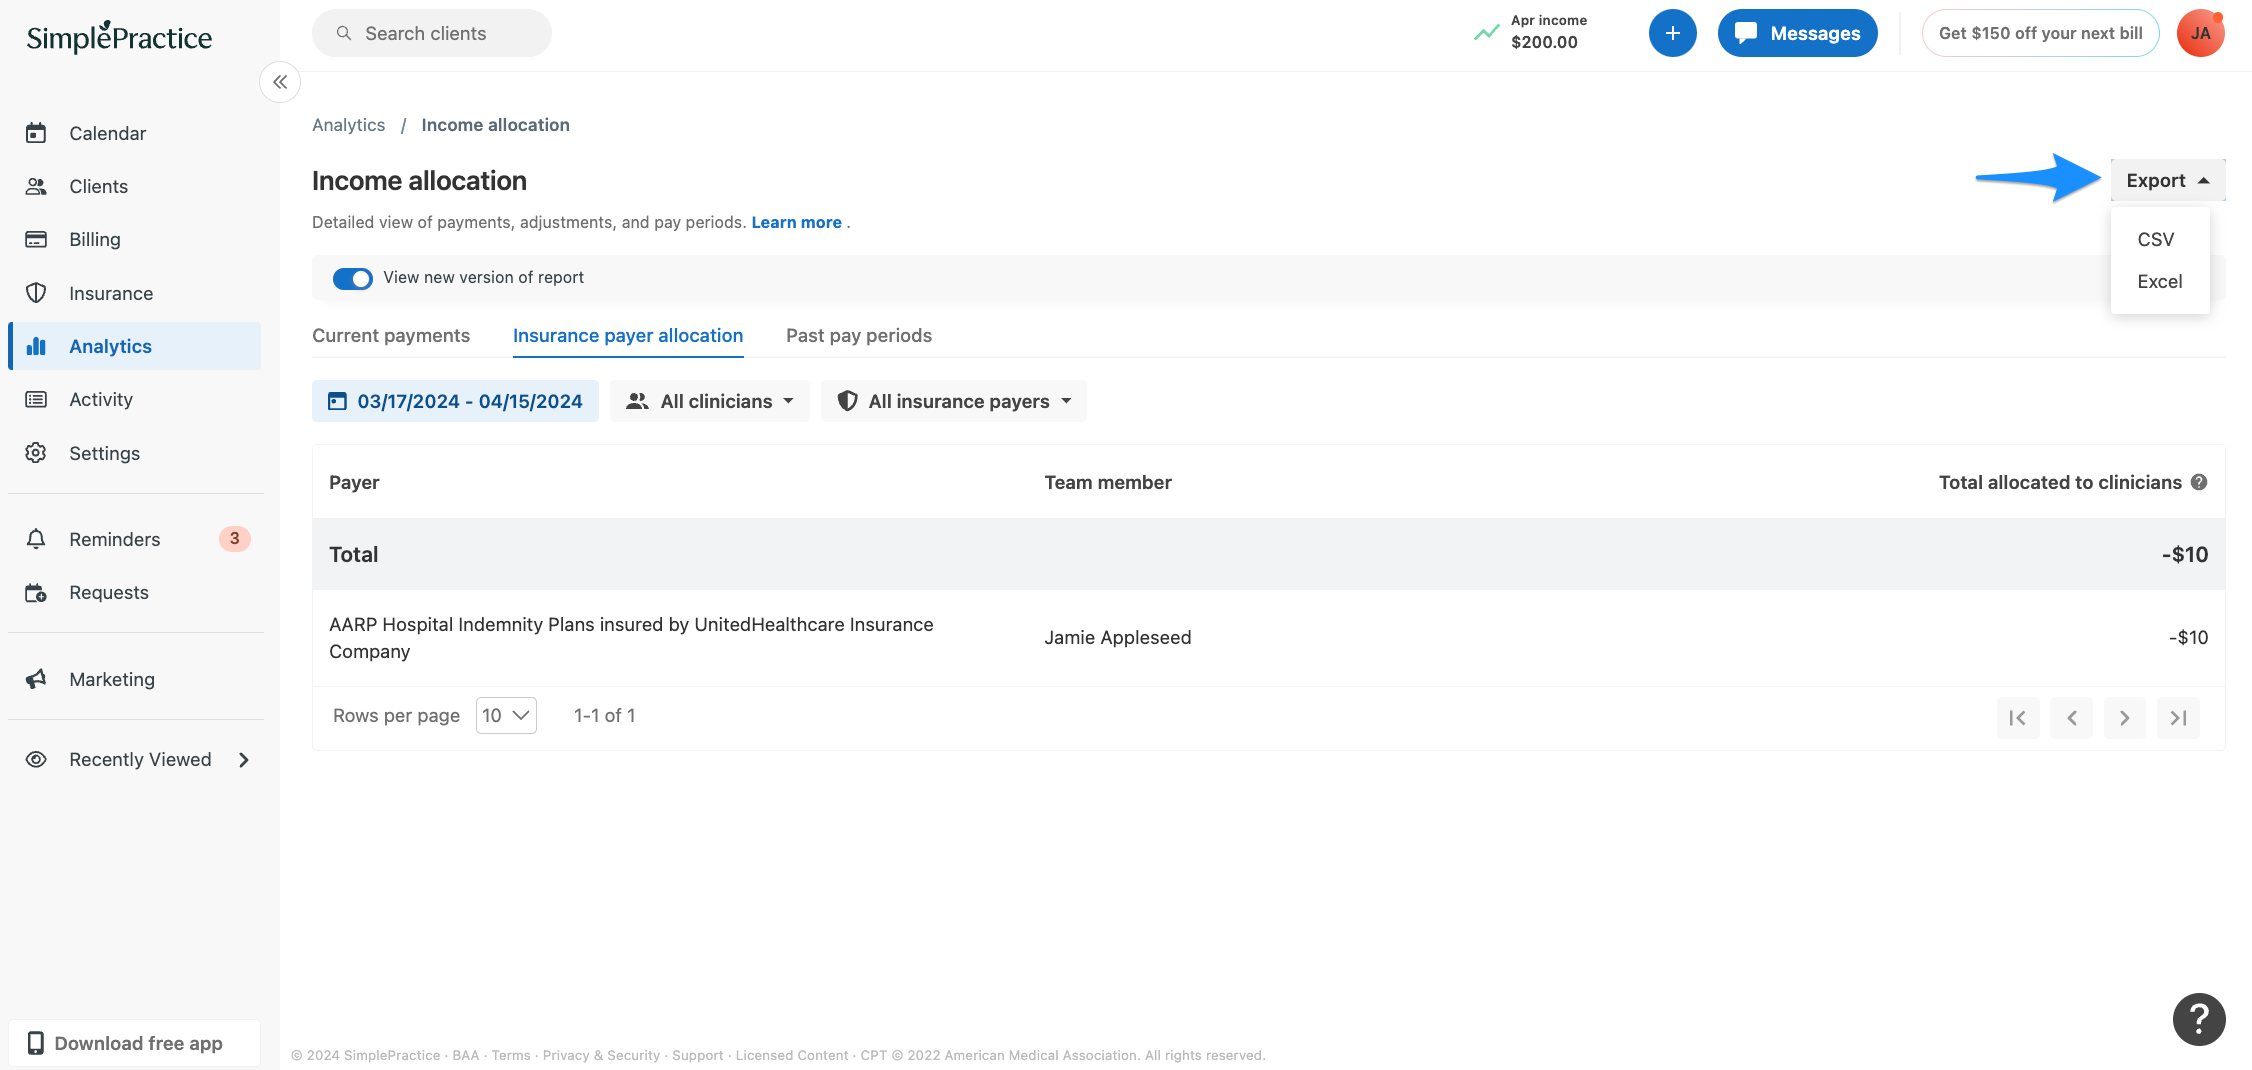This screenshot has width=2252, height=1070.
Task: Click the Calendar icon in sidebar
Action: (x=36, y=133)
